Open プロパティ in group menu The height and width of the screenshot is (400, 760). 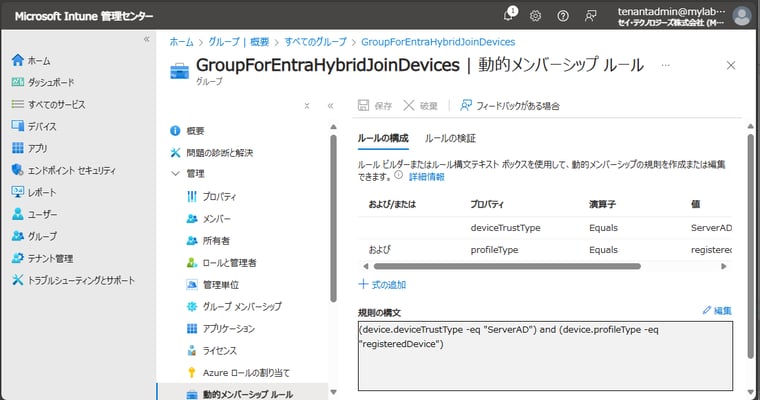pyautogui.click(x=211, y=196)
